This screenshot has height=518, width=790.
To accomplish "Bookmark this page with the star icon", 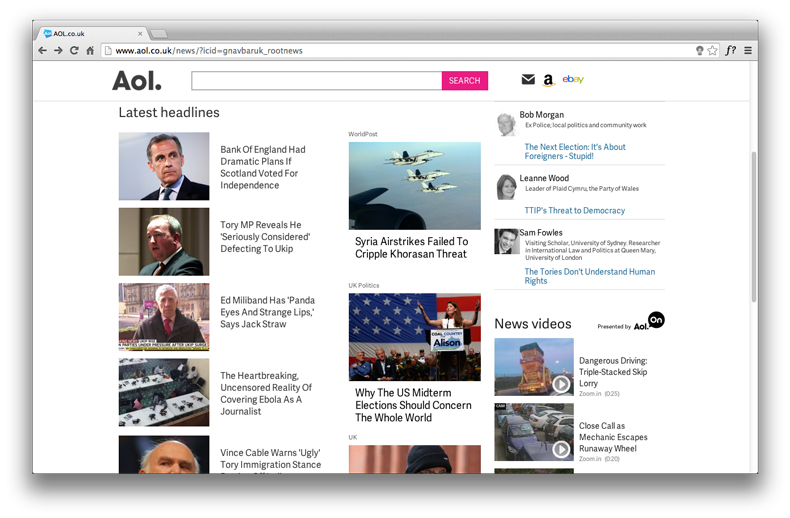I will coord(713,50).
